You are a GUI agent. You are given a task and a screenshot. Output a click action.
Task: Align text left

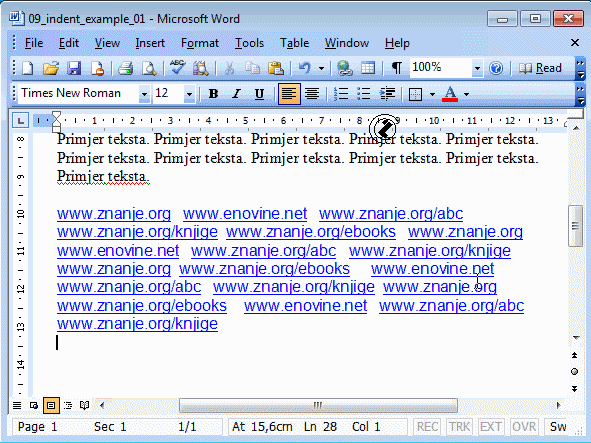[x=289, y=94]
